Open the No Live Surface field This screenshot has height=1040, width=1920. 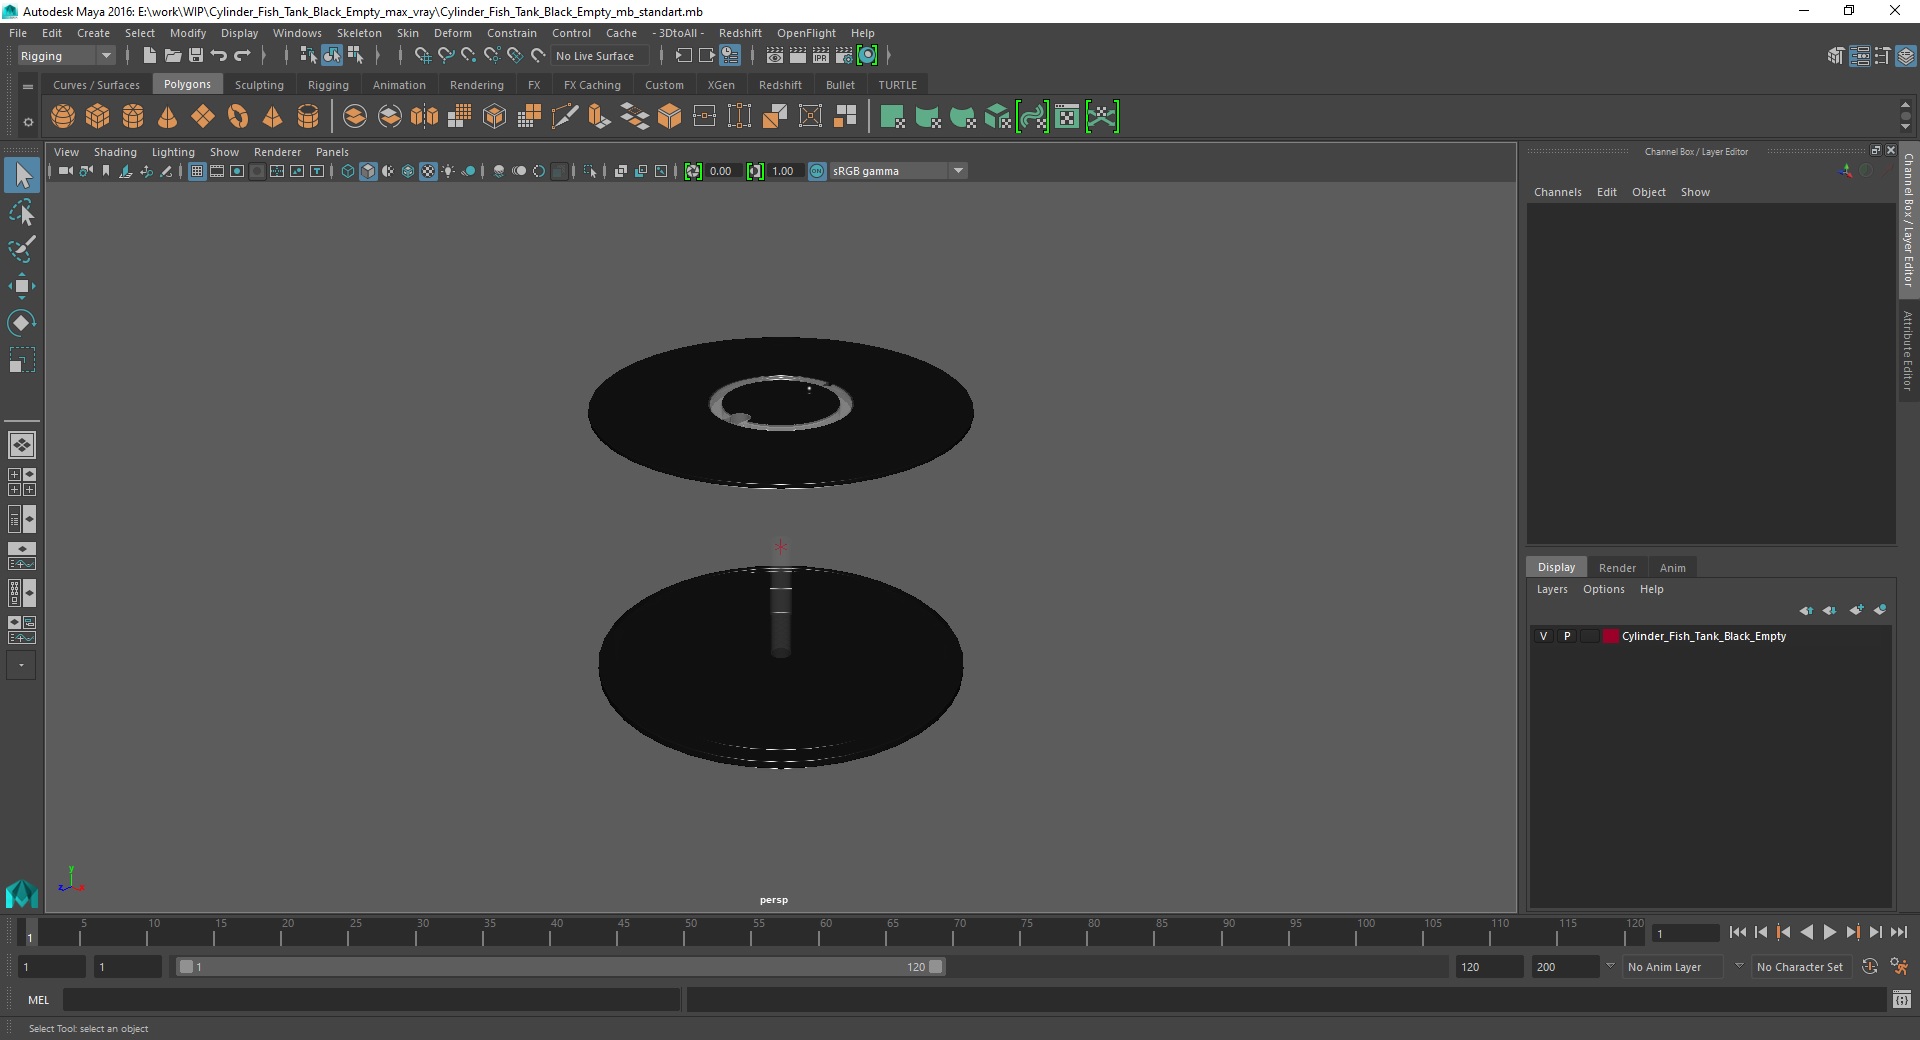(x=603, y=56)
